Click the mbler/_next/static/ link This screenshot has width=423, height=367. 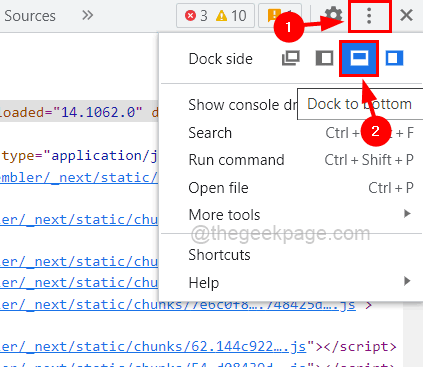click(x=79, y=178)
